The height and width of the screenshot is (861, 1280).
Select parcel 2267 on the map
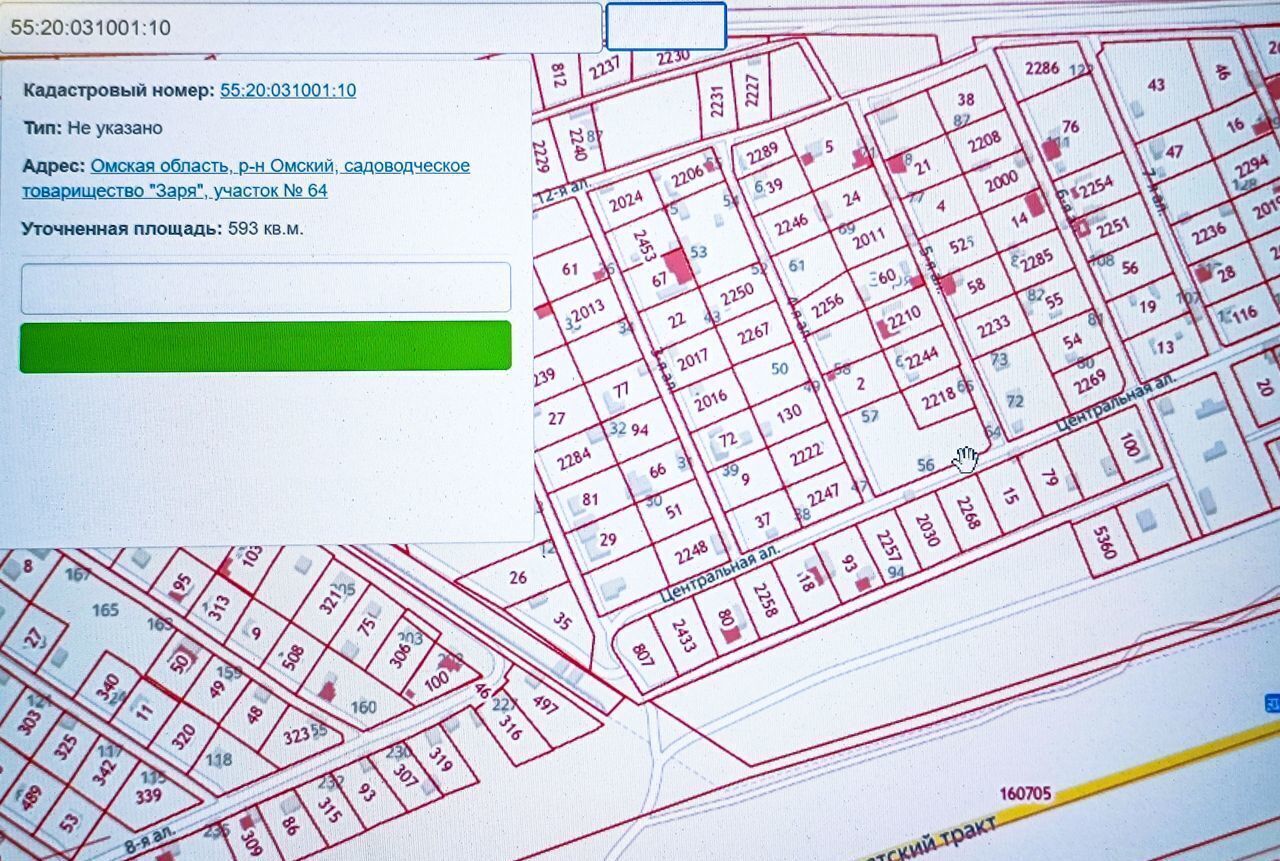753,333
